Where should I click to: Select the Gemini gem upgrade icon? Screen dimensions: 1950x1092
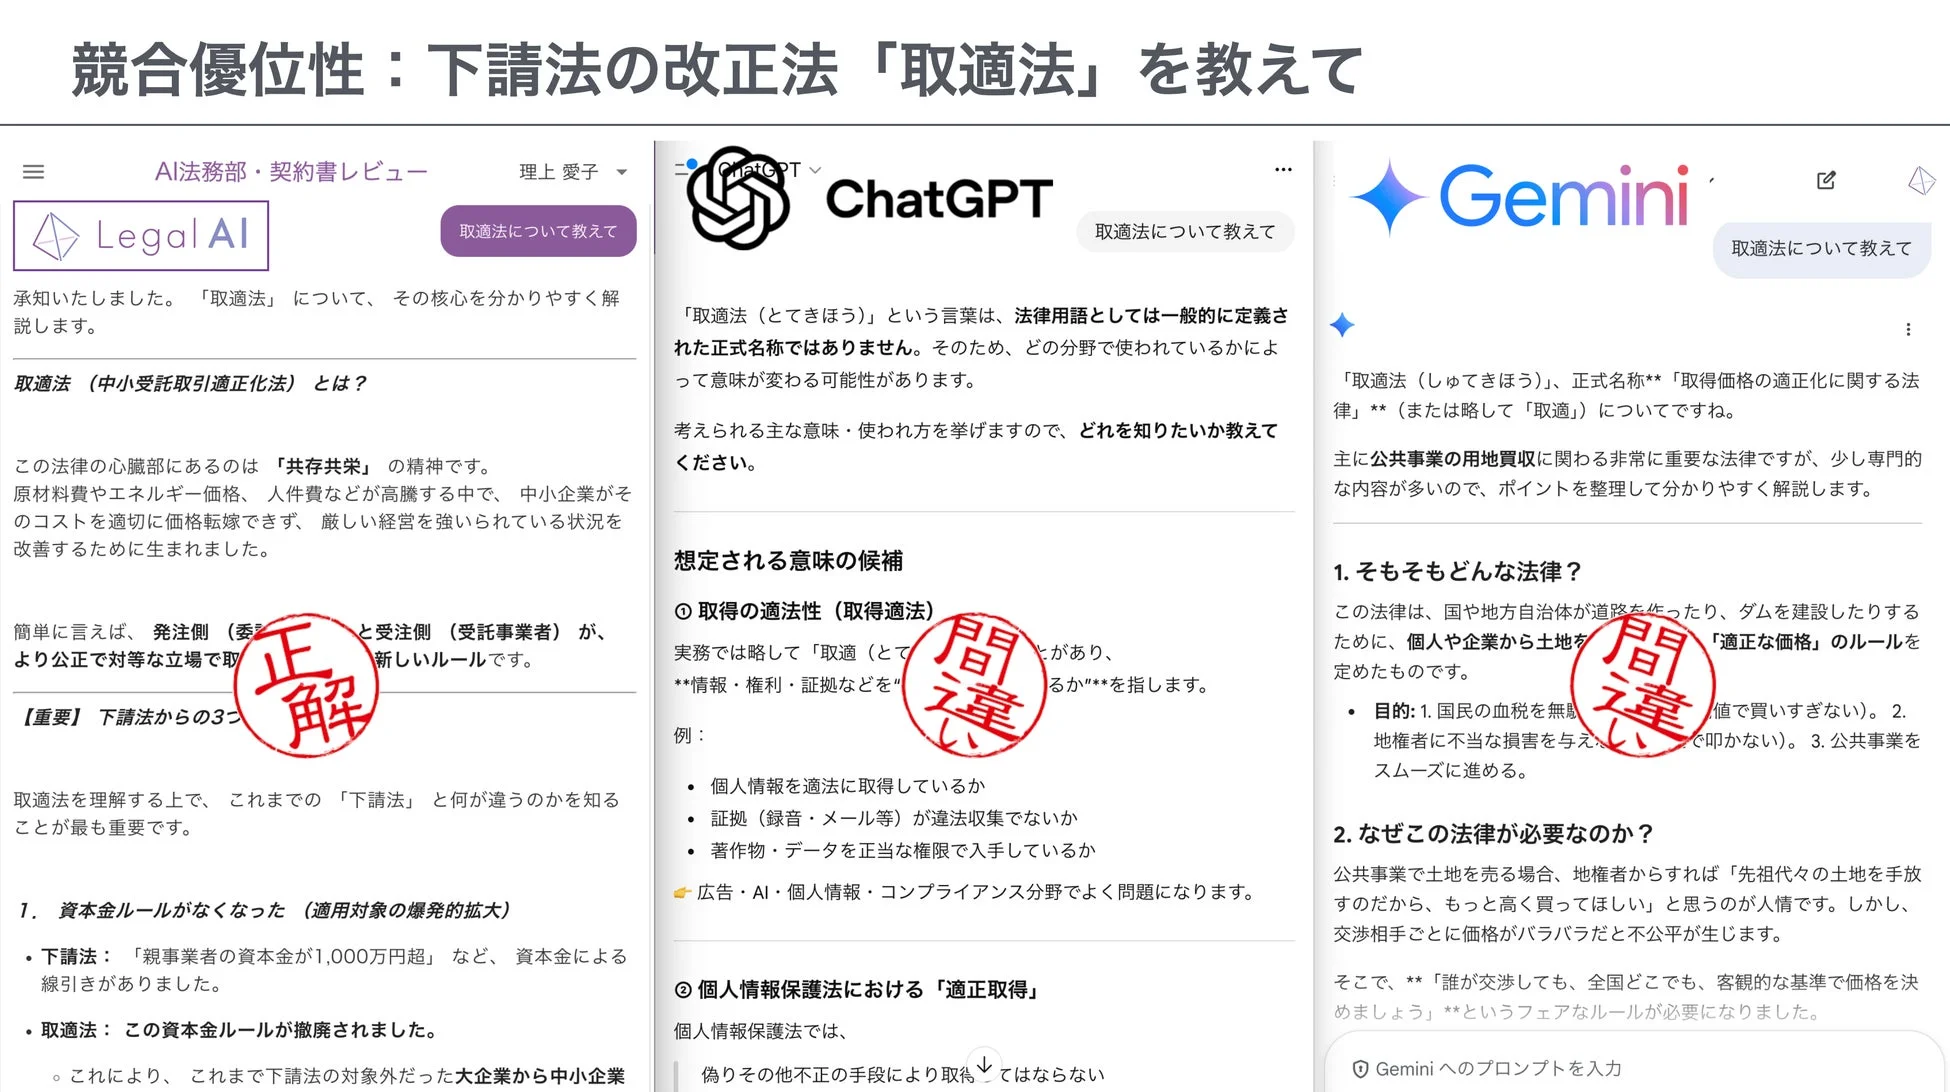[1921, 180]
